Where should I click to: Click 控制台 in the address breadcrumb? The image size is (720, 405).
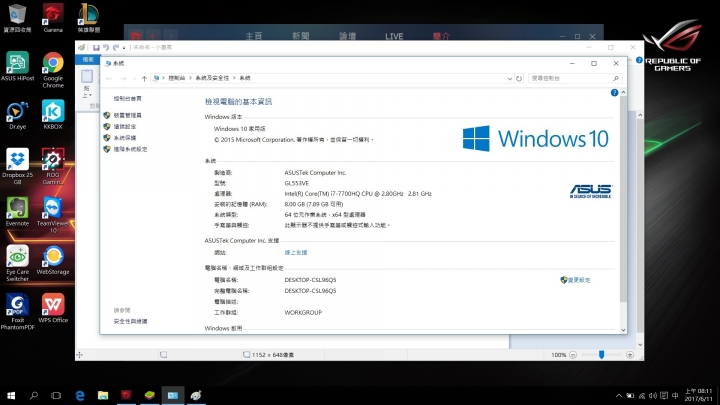coord(176,78)
